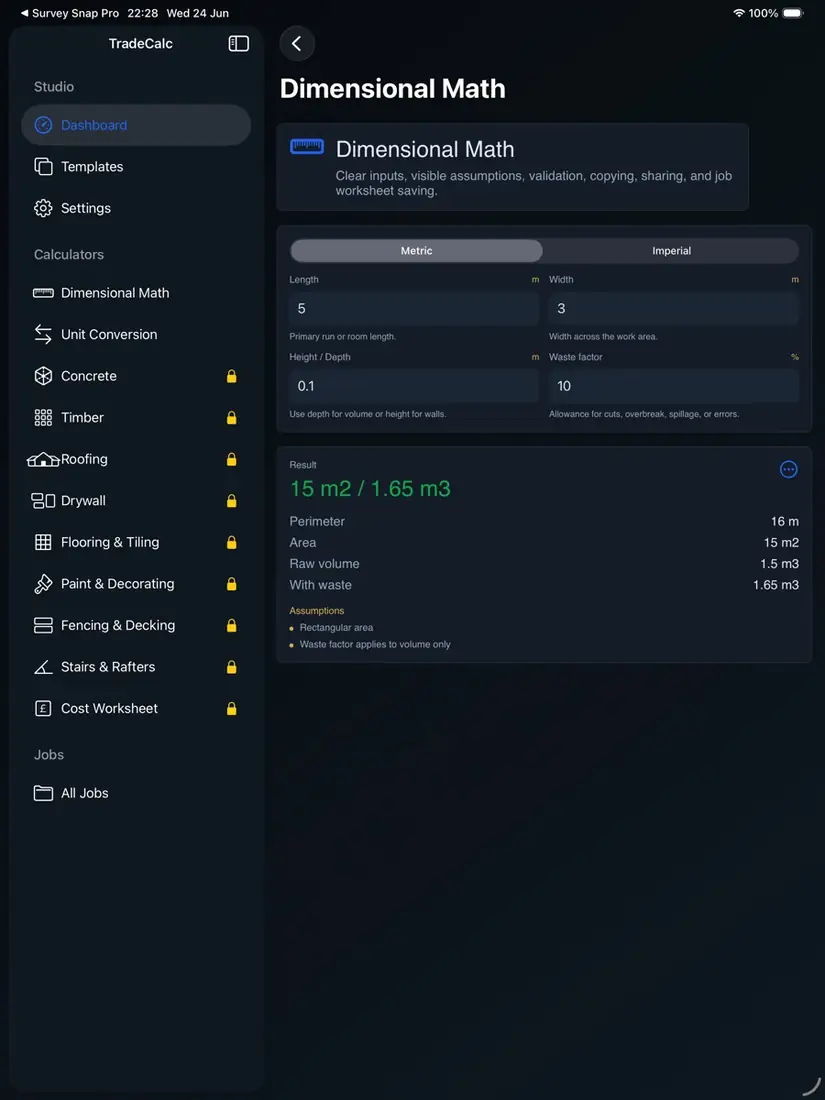Click the lock icon beside Concrete
Image resolution: width=825 pixels, height=1100 pixels.
pyautogui.click(x=232, y=376)
